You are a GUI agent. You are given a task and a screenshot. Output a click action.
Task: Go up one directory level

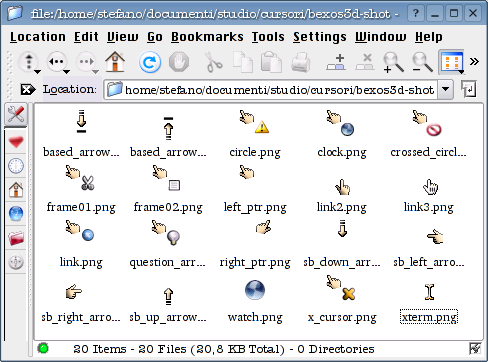(28, 61)
